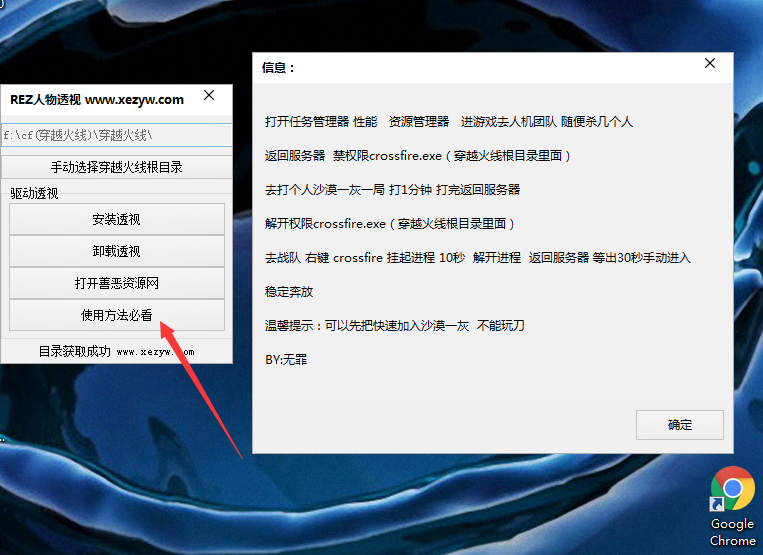Click the 使用方法必看 button

[x=116, y=315]
